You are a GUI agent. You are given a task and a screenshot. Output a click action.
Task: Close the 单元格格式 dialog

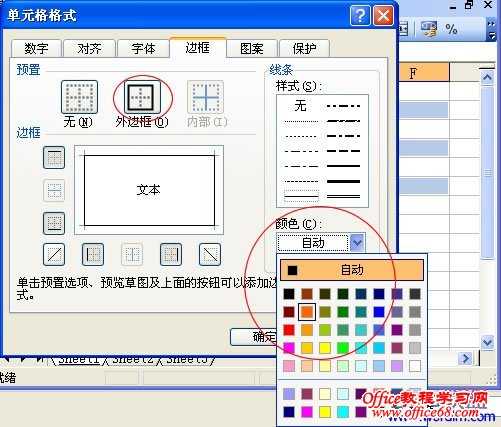click(x=383, y=16)
